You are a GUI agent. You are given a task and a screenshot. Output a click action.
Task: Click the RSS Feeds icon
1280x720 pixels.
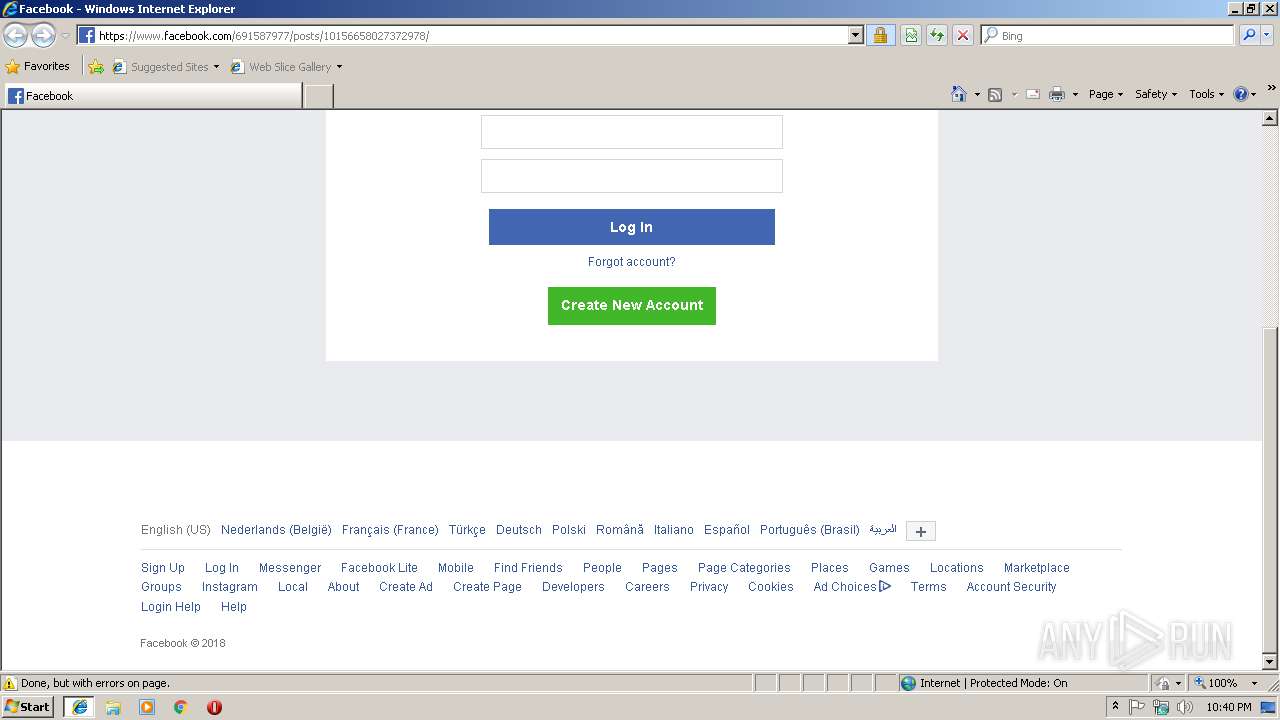[x=995, y=94]
